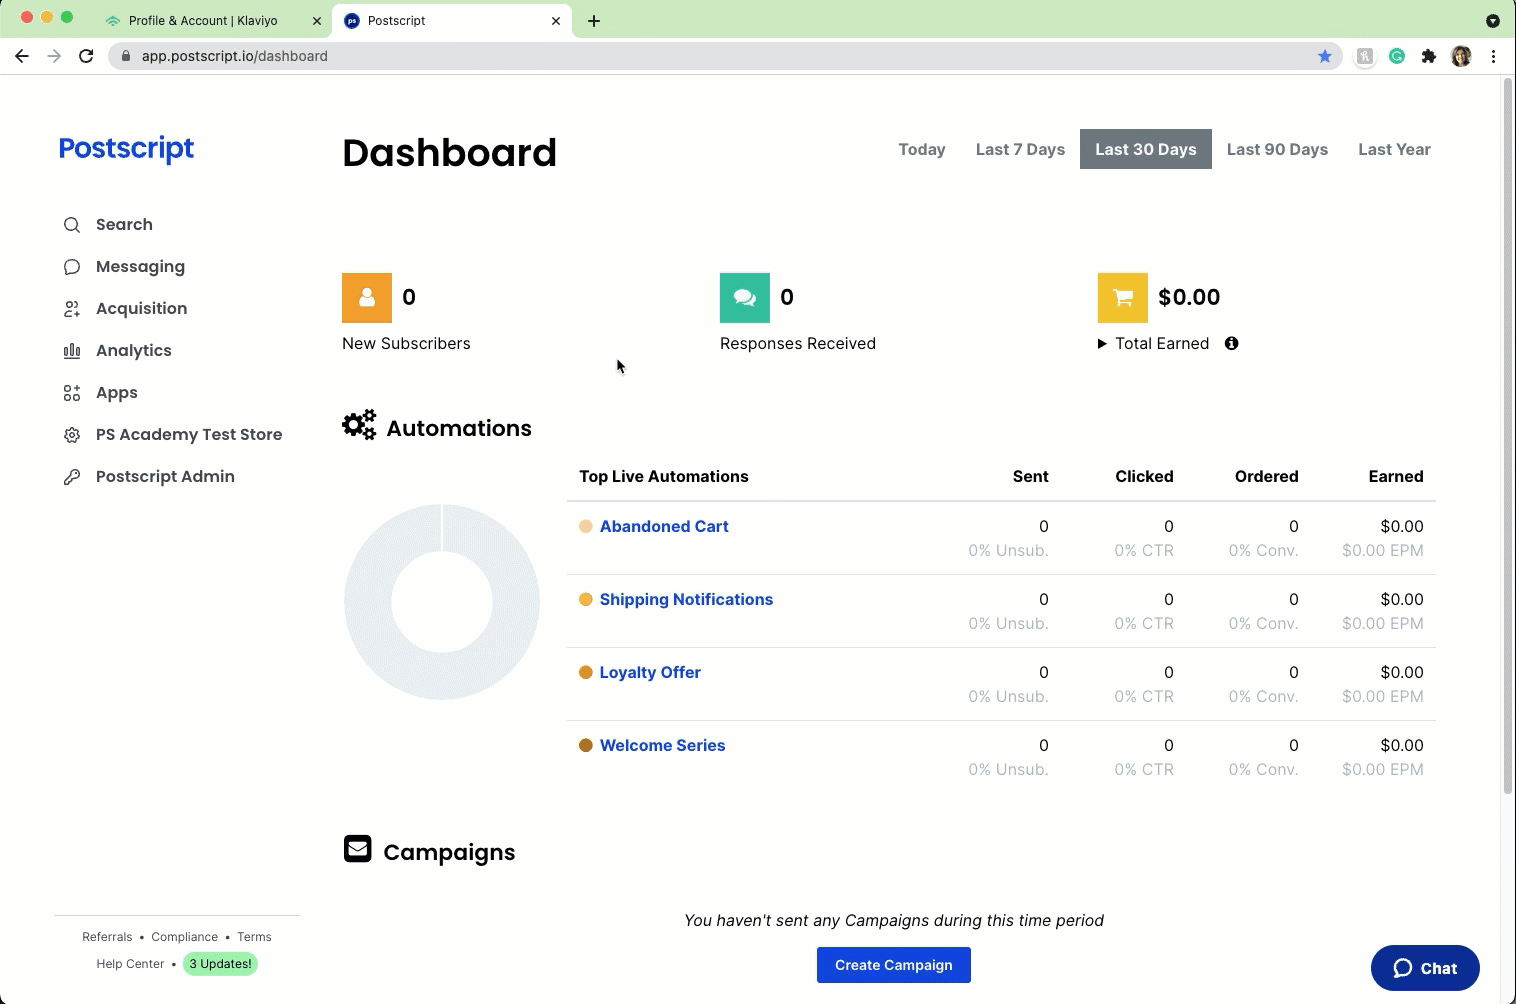1516x1004 pixels.
Task: Click the info icon beside Total Earned
Action: 1232,343
